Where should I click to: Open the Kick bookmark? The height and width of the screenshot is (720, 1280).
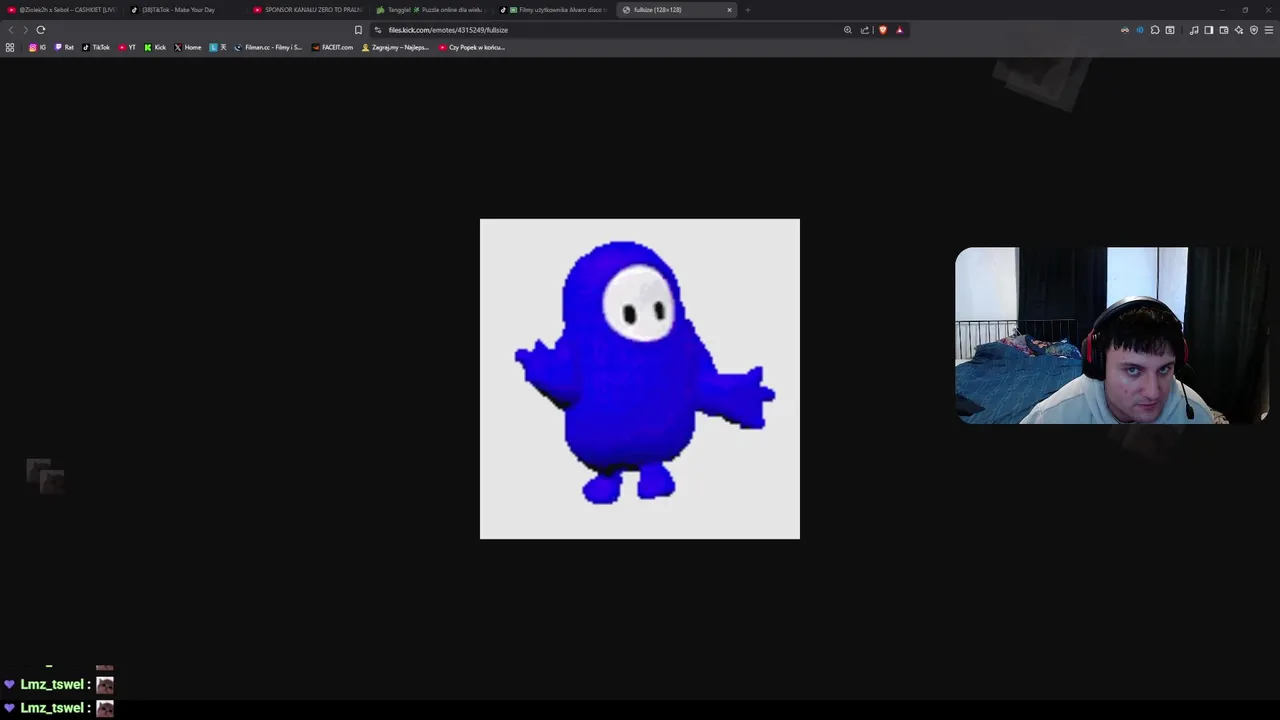click(155, 47)
